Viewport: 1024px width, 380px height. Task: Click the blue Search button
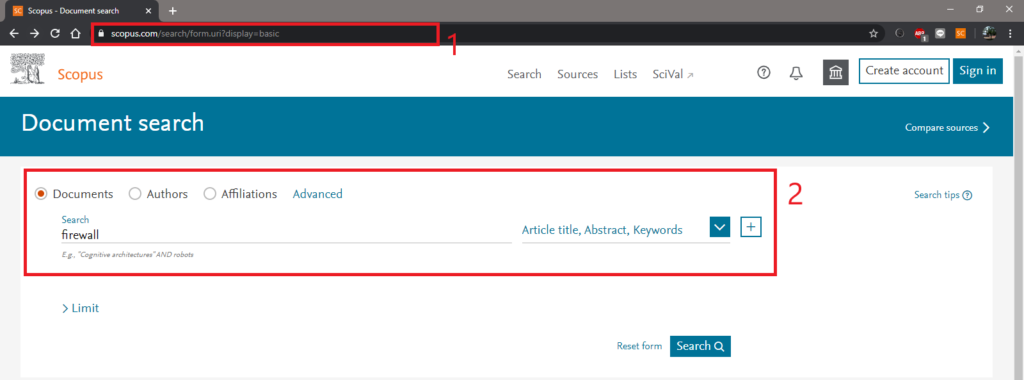[700, 346]
